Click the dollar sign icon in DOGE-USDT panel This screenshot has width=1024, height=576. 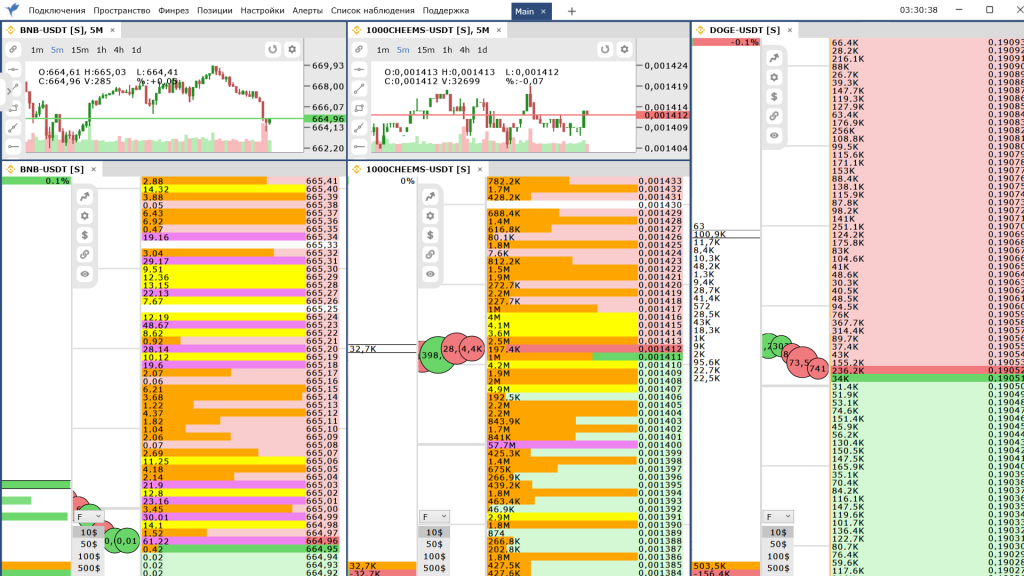774,97
